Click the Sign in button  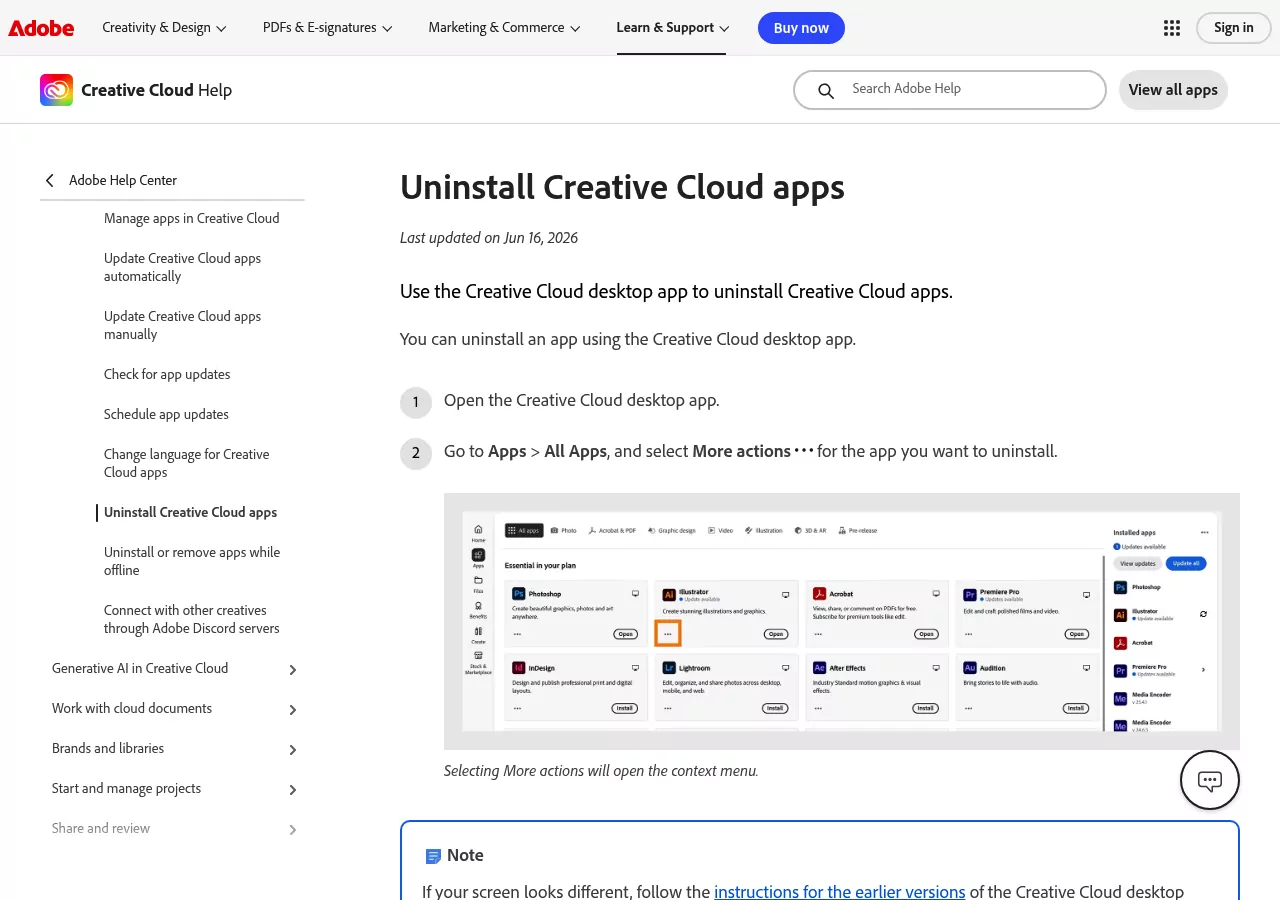coord(1233,28)
